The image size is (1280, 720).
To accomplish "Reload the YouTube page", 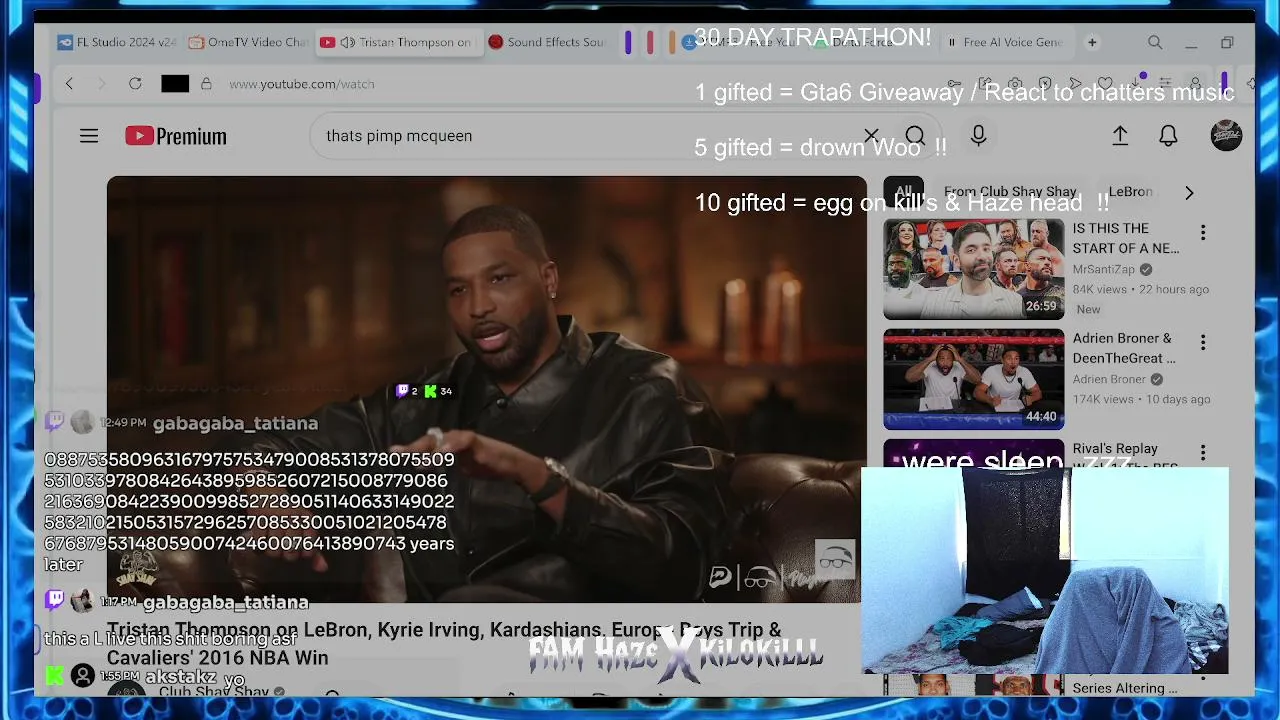I will click(135, 84).
